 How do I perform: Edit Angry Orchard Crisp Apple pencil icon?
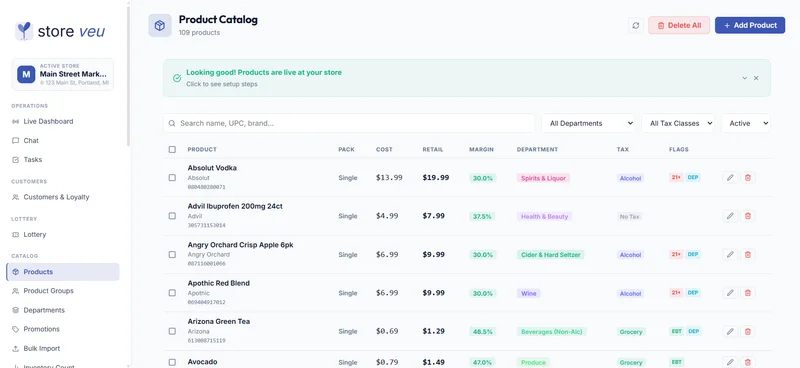pyautogui.click(x=730, y=254)
